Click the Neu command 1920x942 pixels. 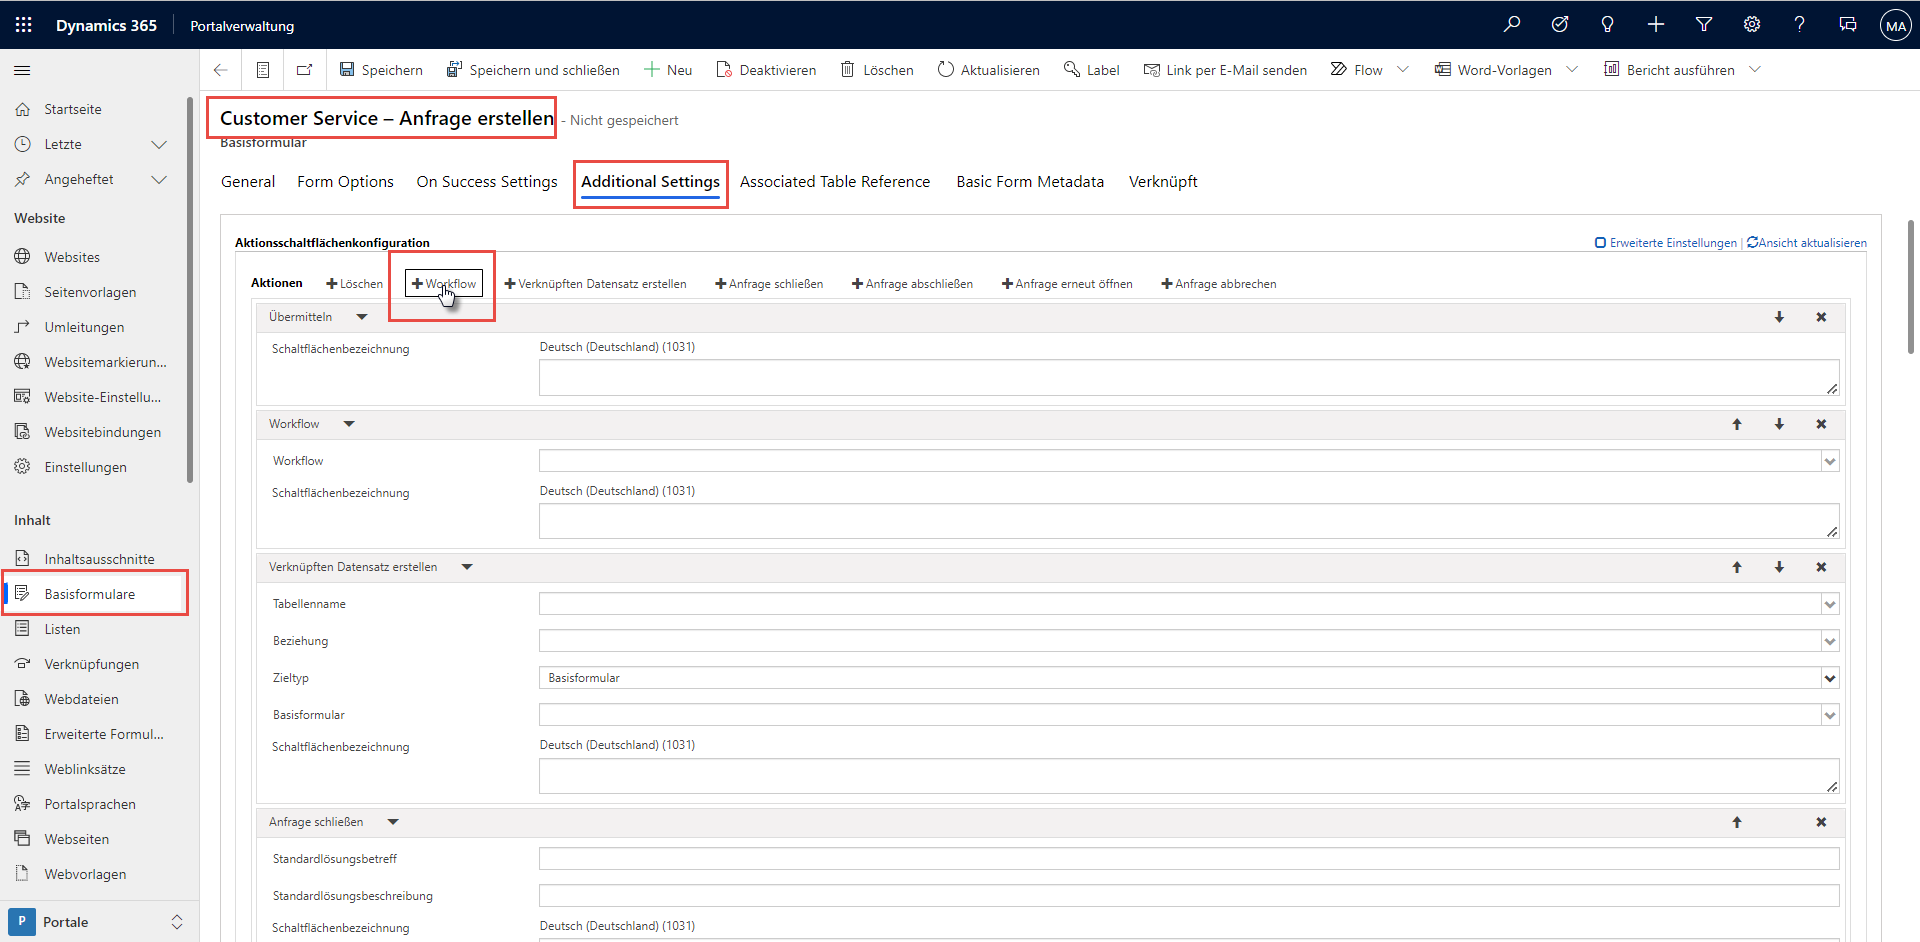tap(668, 70)
